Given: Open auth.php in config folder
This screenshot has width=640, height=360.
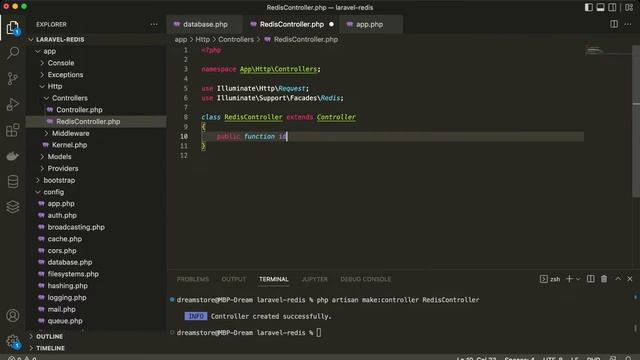Looking at the screenshot, I should click(x=96, y=216).
